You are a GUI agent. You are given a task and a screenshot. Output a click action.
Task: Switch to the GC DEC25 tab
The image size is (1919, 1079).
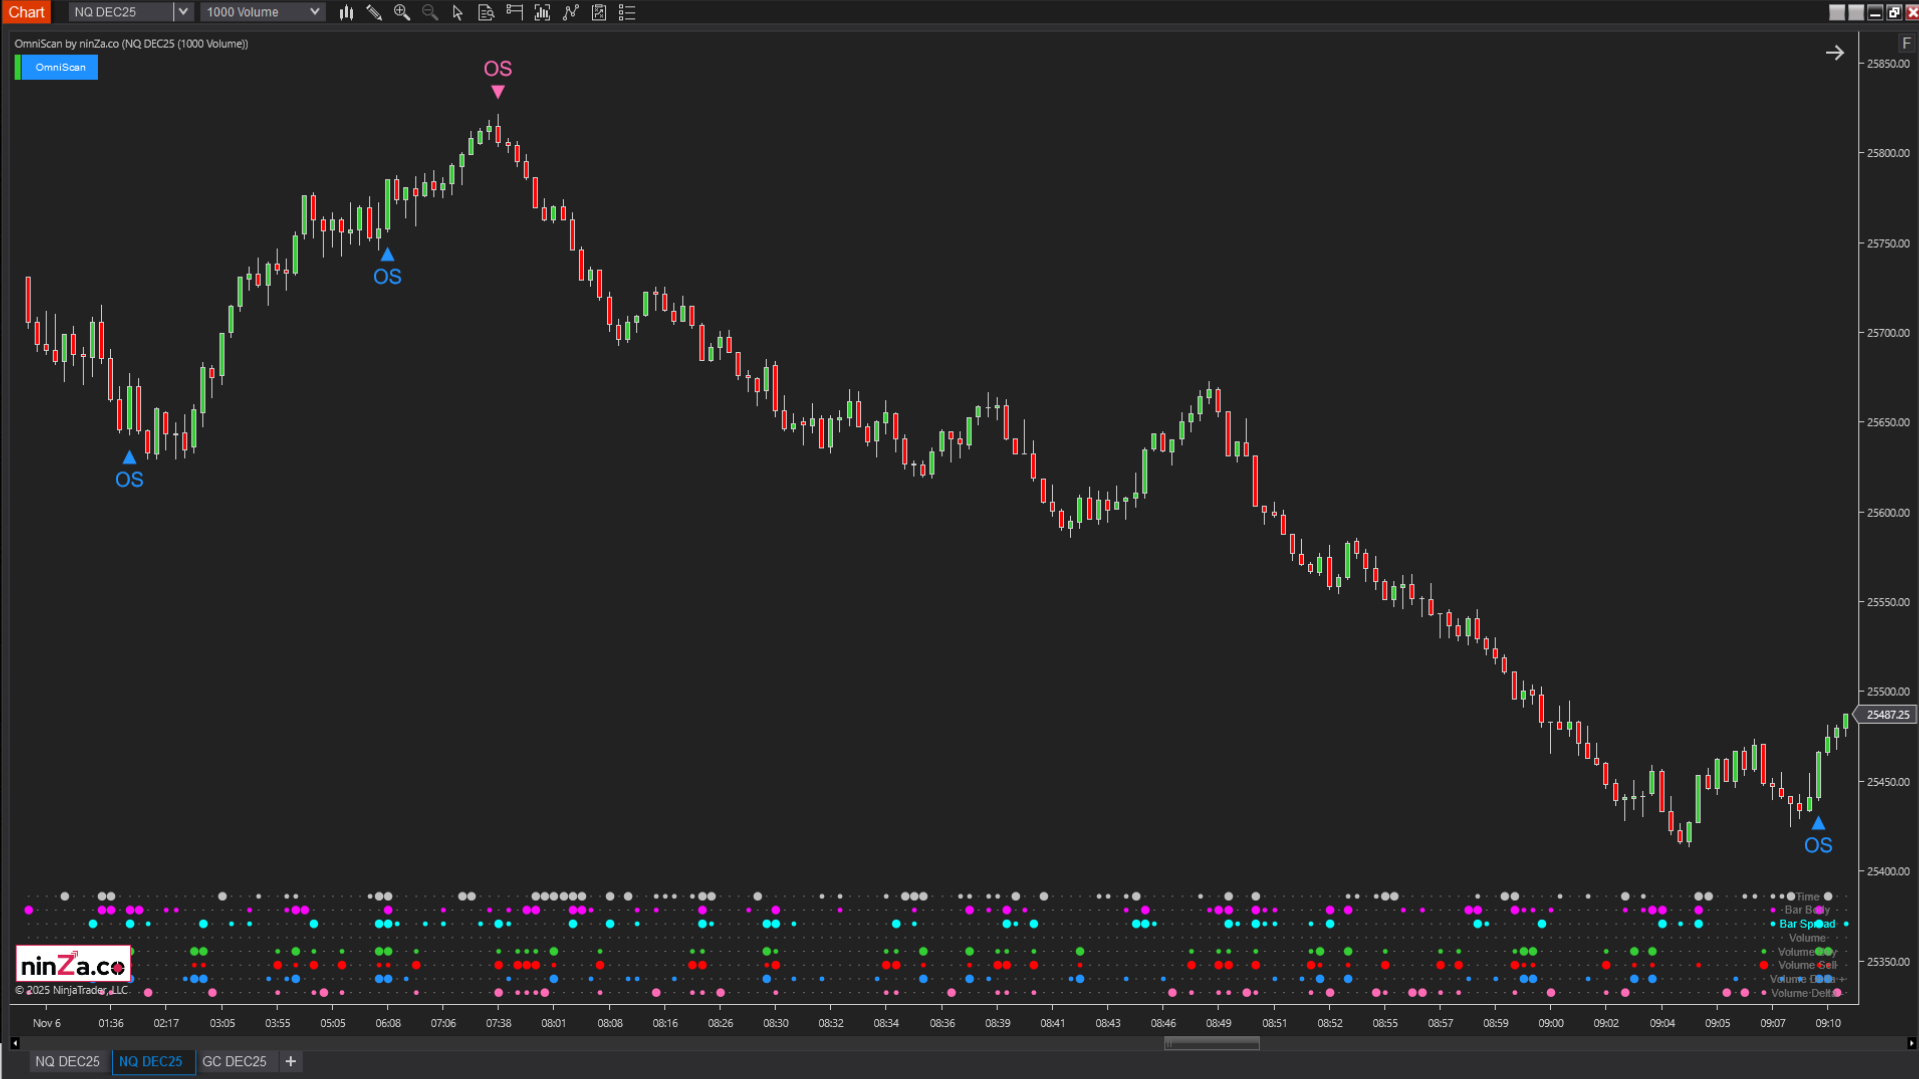tap(236, 1061)
